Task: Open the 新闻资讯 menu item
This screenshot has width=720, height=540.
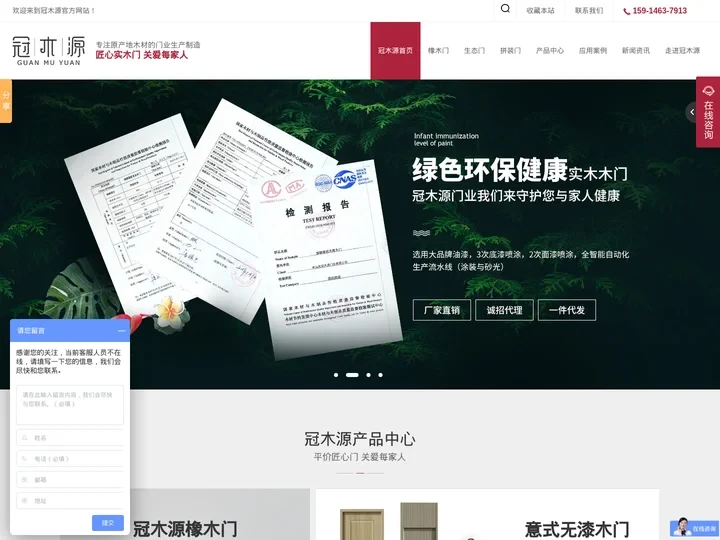Action: pyautogui.click(x=636, y=51)
